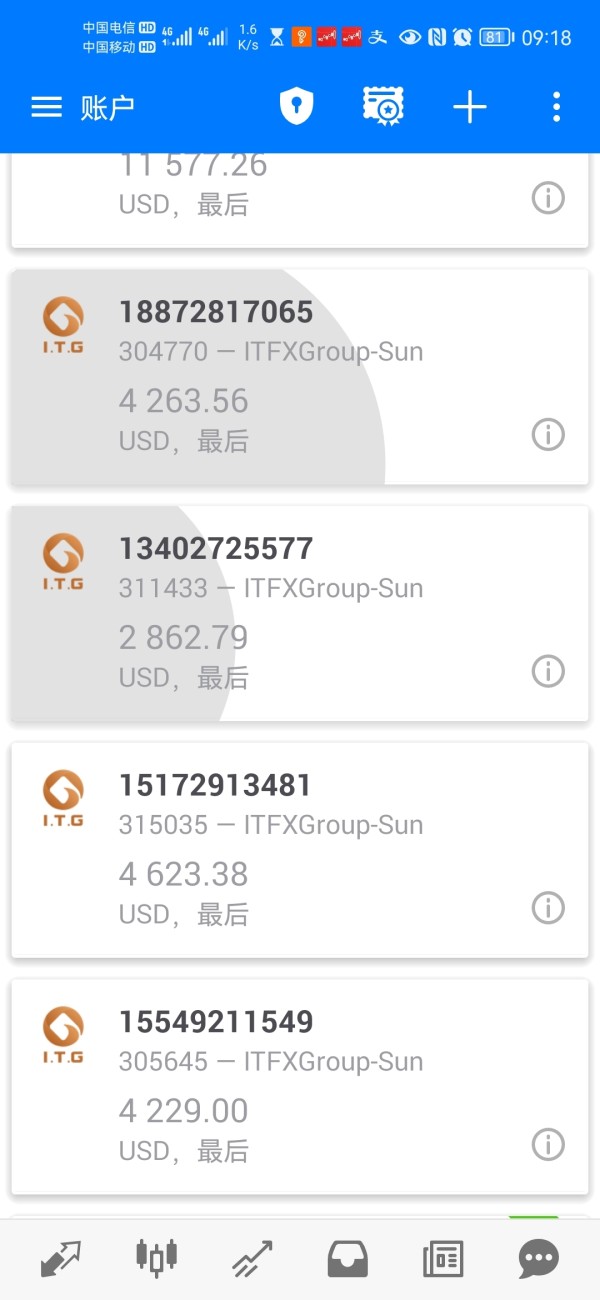Tap the I.T.G logo of account 15549211549
The image size is (600, 1300).
[x=63, y=1035]
